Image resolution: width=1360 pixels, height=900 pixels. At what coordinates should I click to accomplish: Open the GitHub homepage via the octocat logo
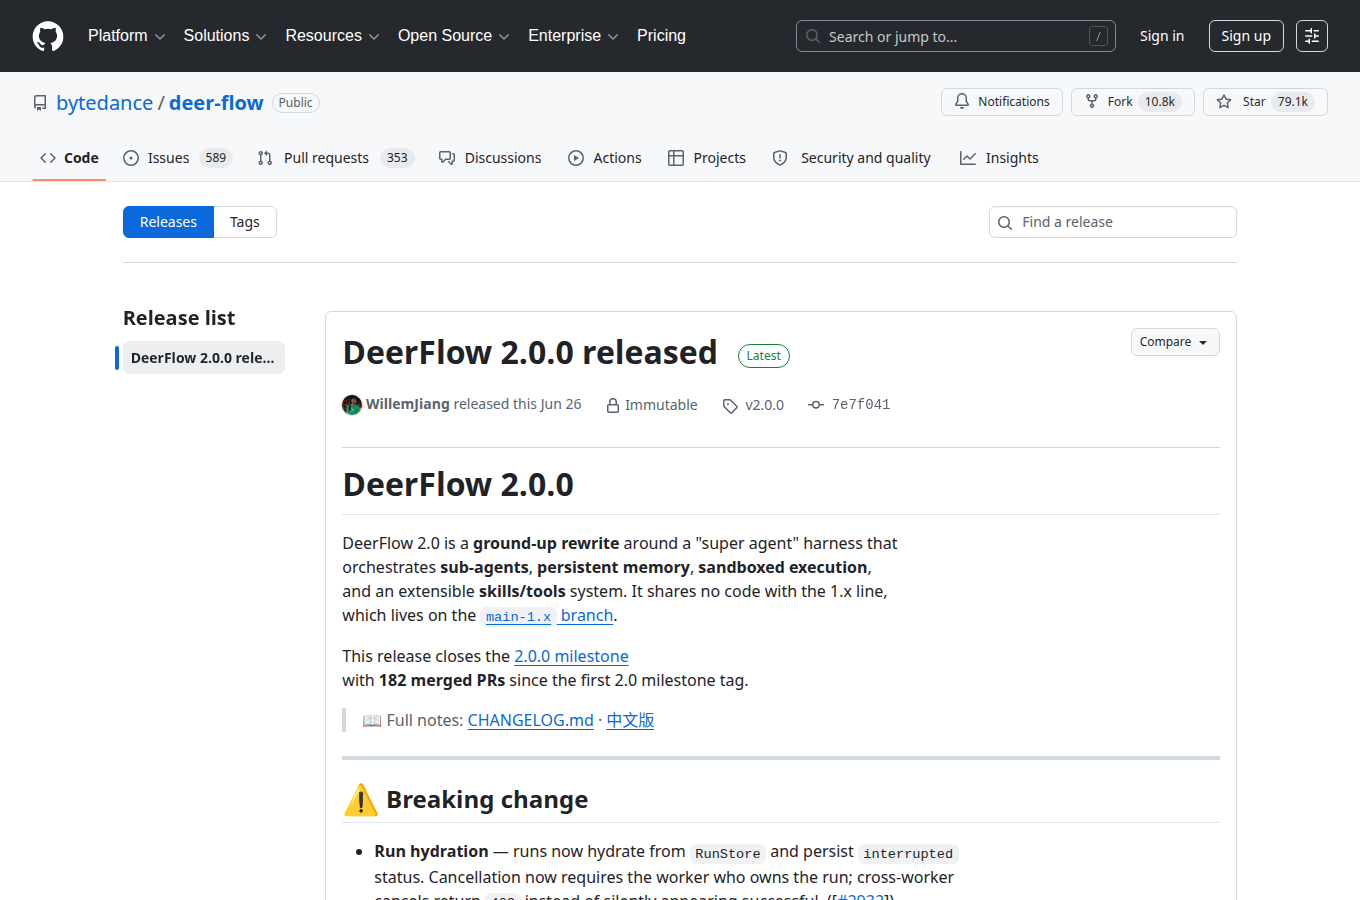click(x=48, y=36)
